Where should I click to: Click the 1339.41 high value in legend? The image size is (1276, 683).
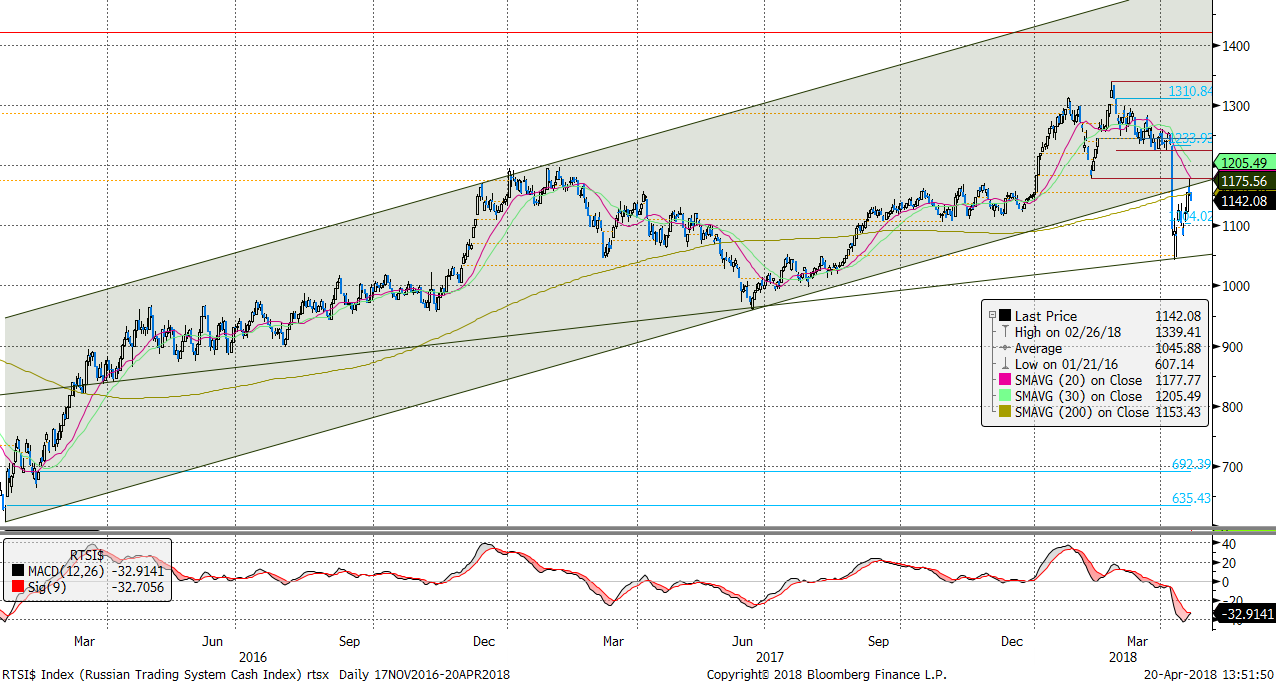(1176, 331)
